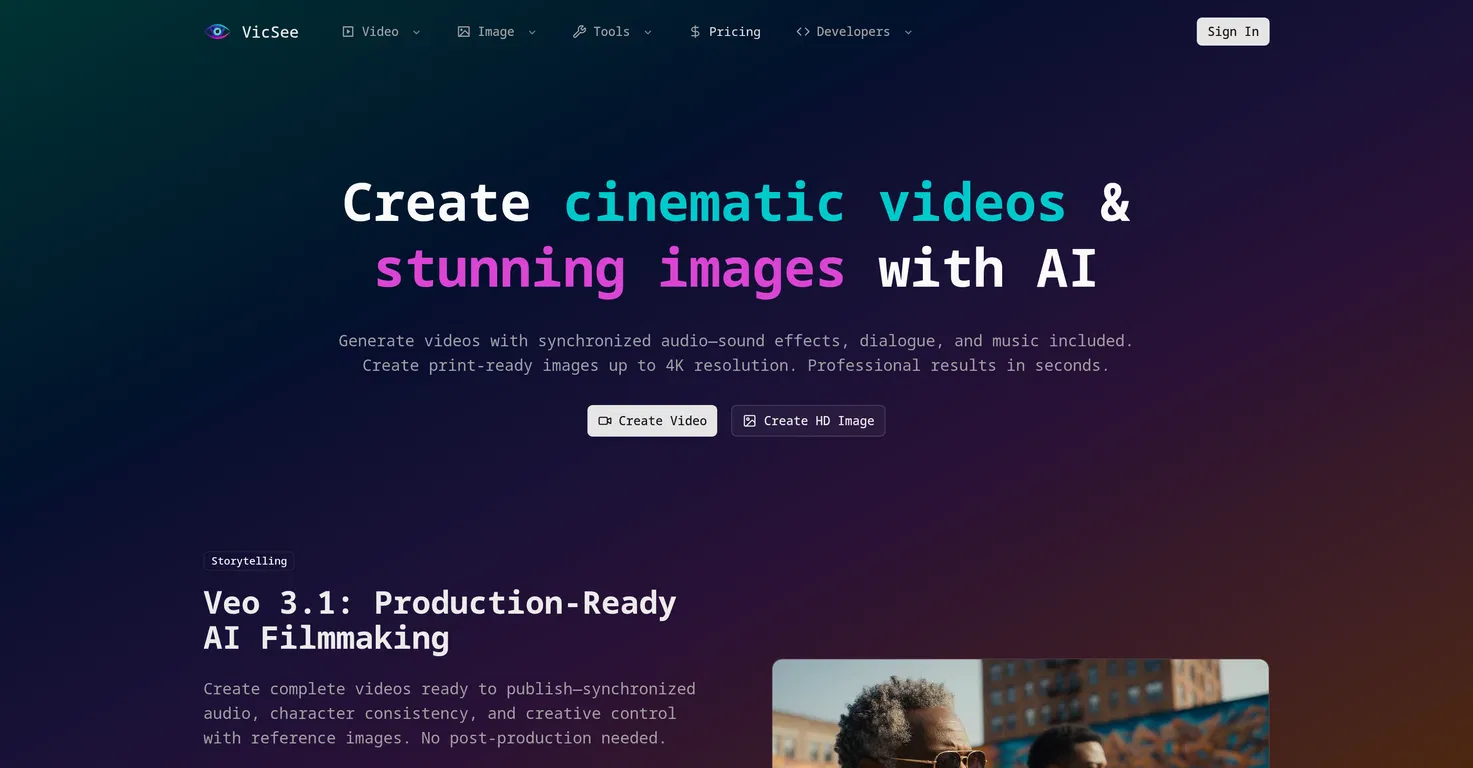Expand the Developers menu chevron
Viewport: 1473px width, 768px height.
pos(908,32)
